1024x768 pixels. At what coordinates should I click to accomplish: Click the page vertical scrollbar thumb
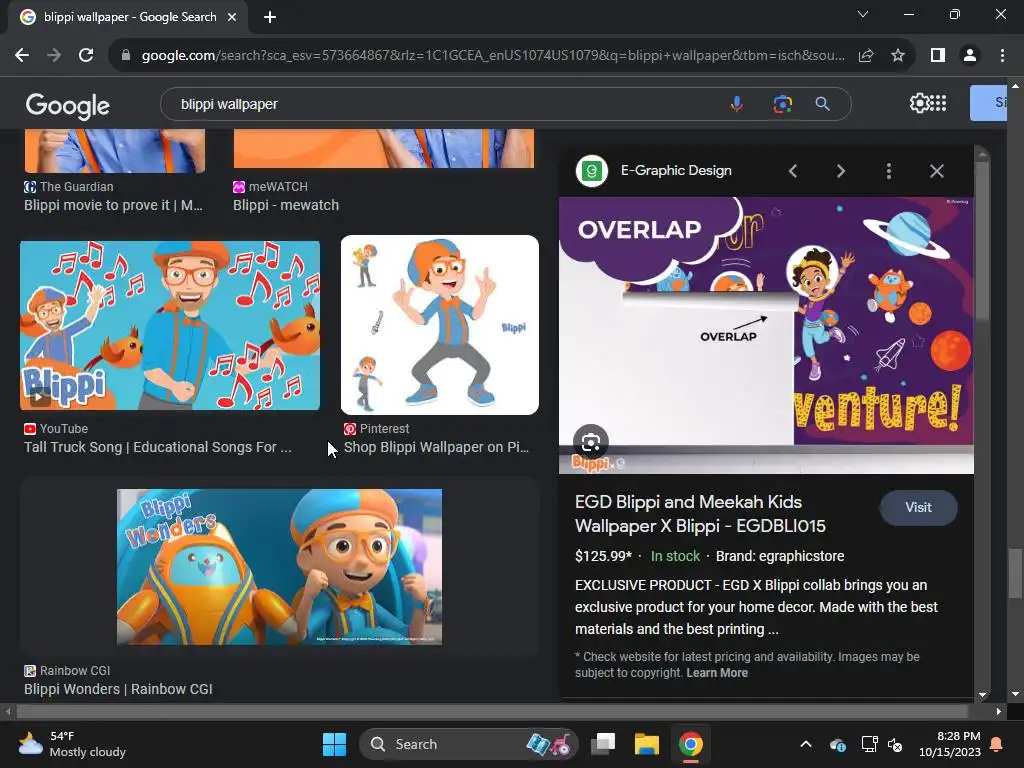tap(1014, 573)
